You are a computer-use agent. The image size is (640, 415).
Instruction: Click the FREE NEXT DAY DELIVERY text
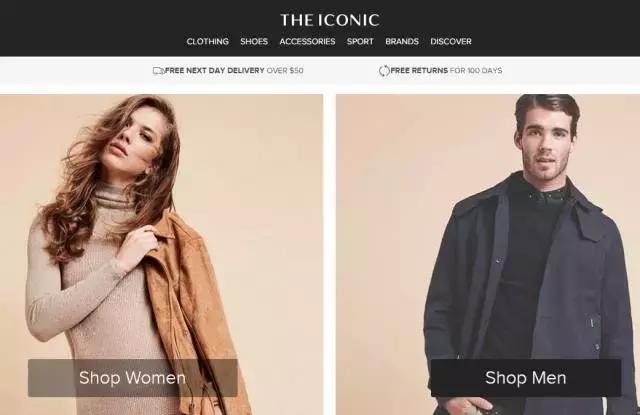point(215,71)
